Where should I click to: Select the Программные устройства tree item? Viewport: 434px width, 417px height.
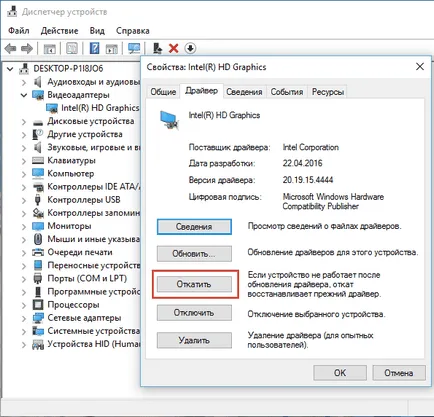click(94, 292)
